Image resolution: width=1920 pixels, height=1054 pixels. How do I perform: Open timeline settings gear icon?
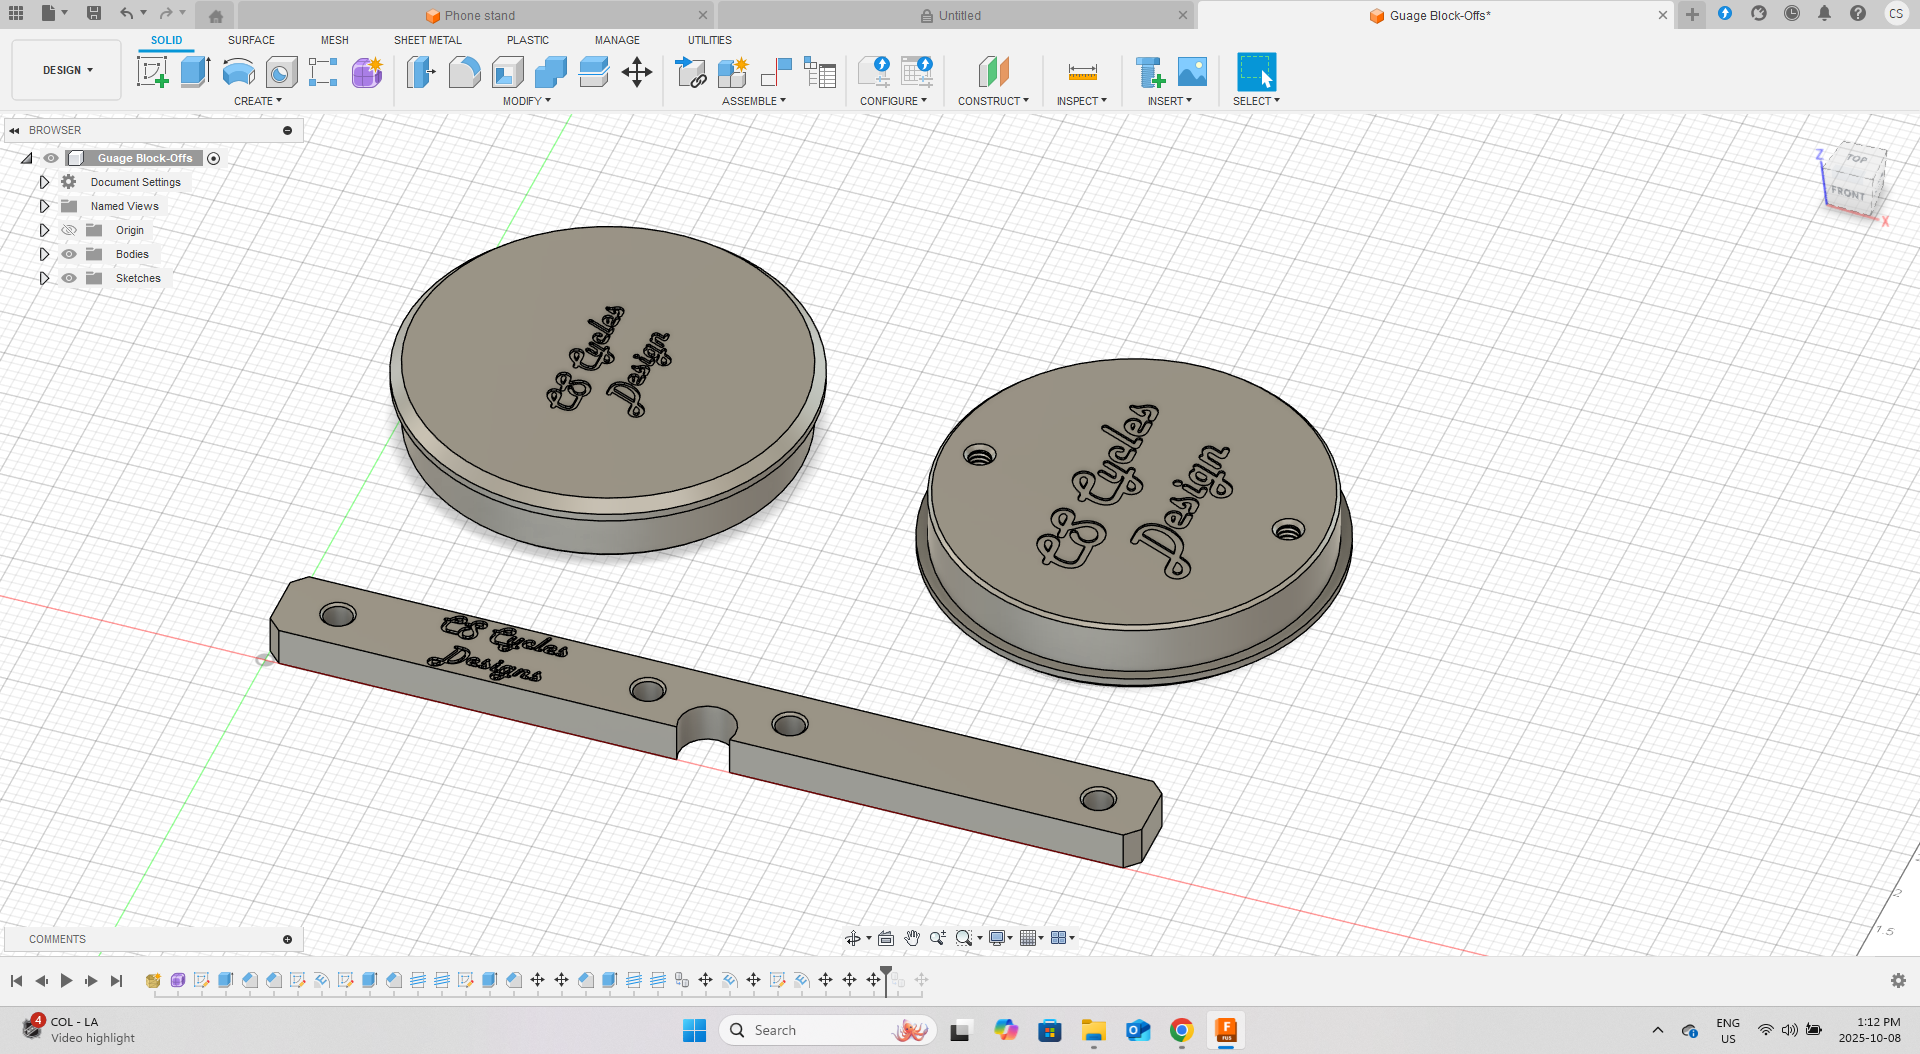(x=1898, y=981)
